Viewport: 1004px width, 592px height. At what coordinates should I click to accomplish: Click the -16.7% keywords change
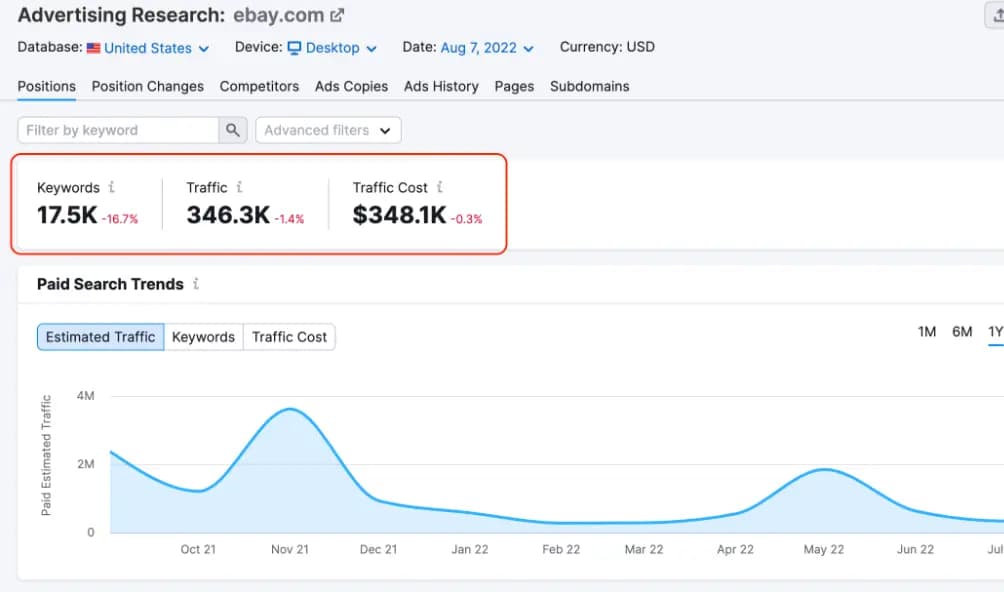[120, 220]
